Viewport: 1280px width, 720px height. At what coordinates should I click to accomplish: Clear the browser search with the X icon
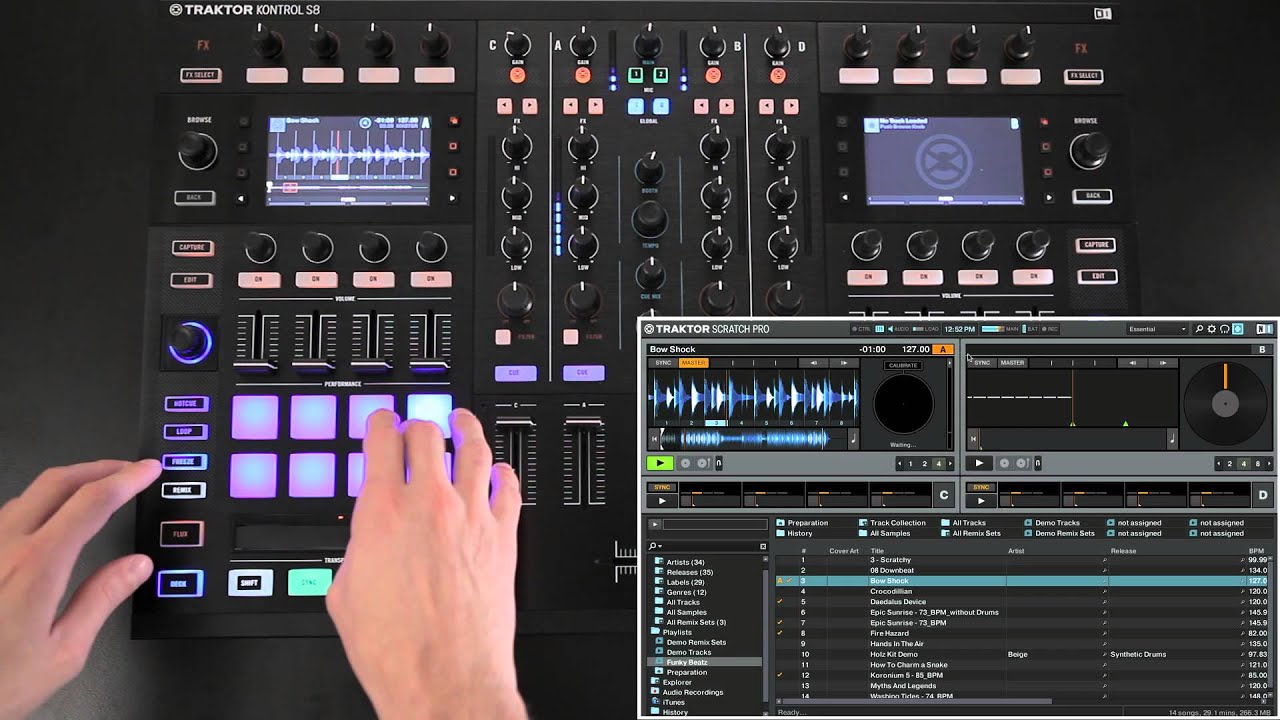763,546
